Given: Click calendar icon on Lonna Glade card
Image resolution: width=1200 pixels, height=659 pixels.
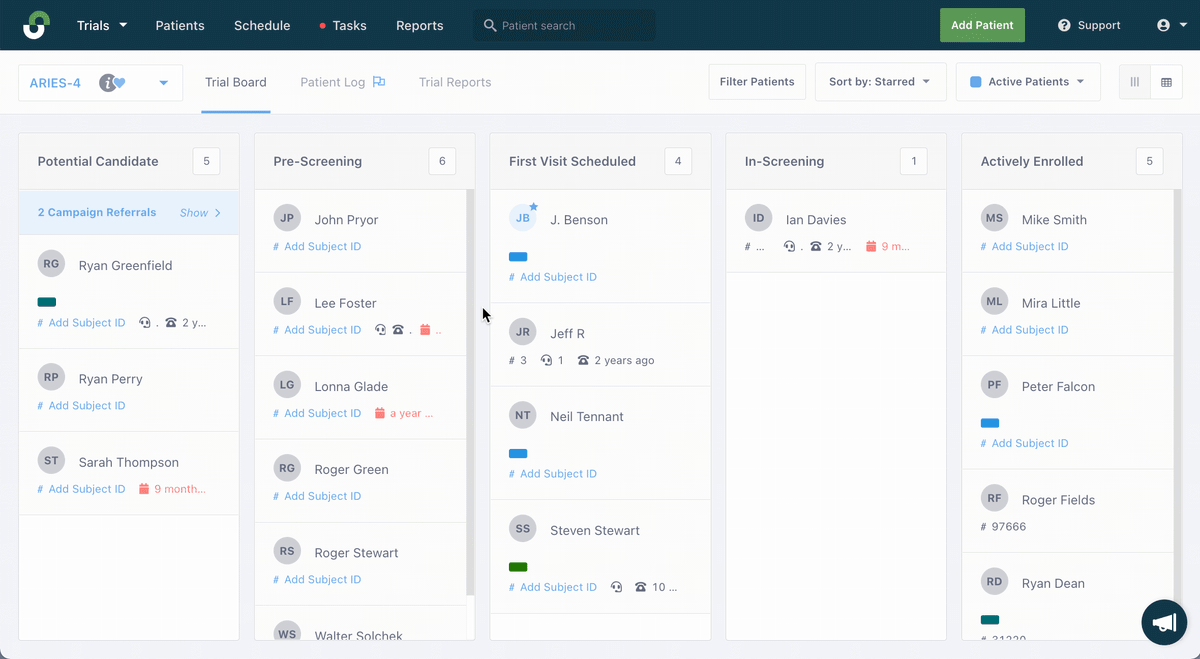Looking at the screenshot, I should pyautogui.click(x=380, y=413).
